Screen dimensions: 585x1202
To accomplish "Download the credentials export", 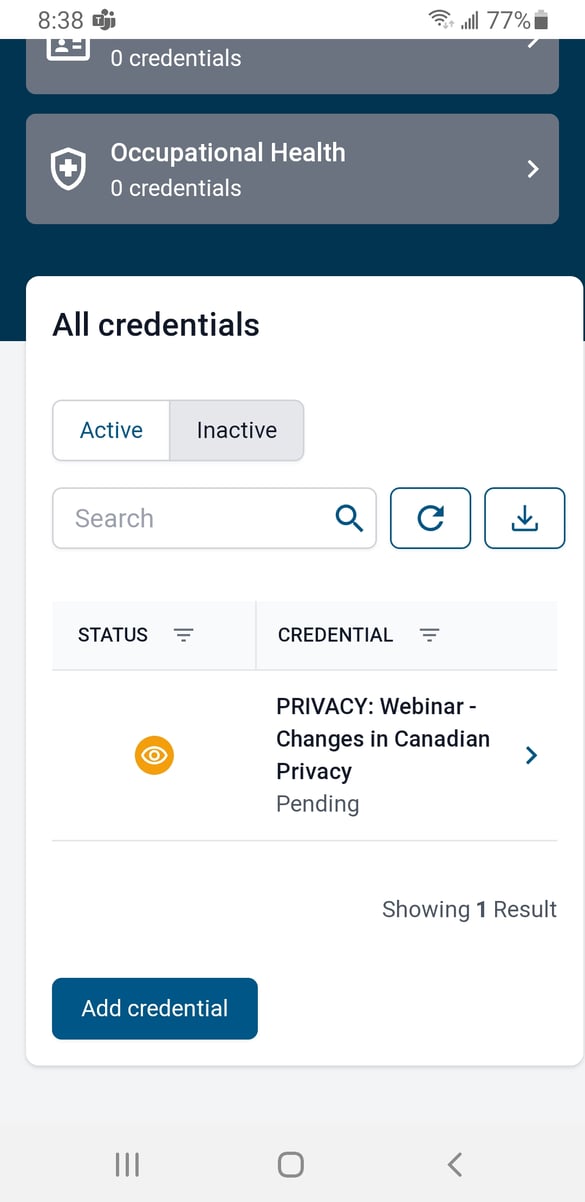I will click(524, 518).
